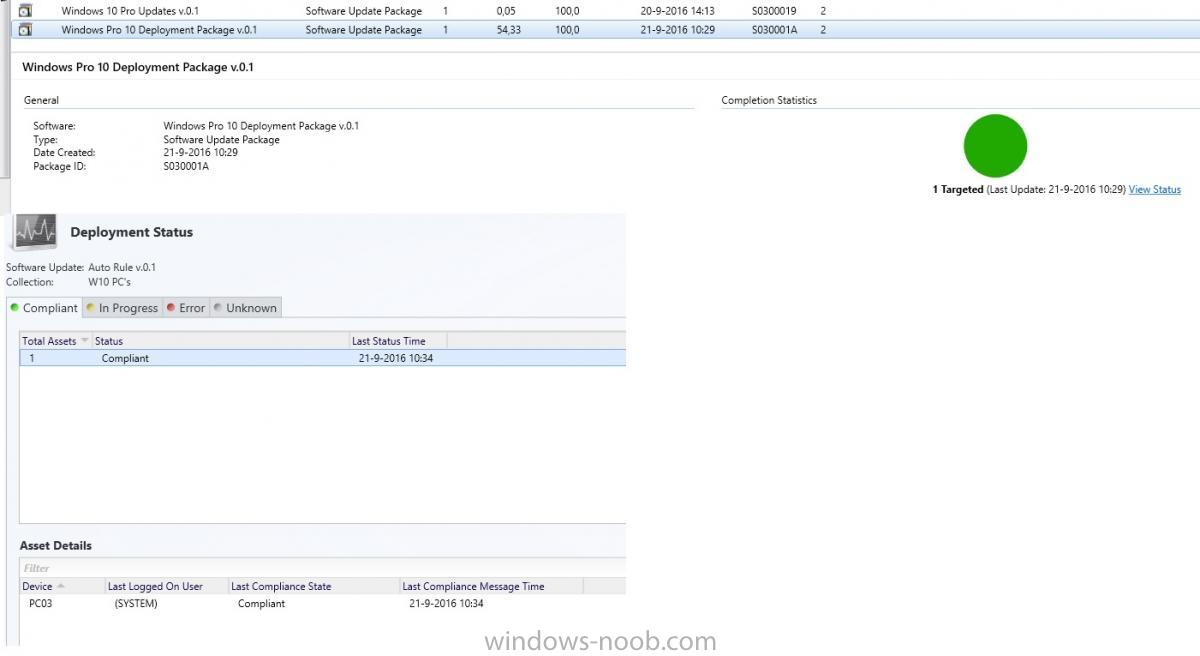Click S030001A in the selected list row

(x=775, y=30)
